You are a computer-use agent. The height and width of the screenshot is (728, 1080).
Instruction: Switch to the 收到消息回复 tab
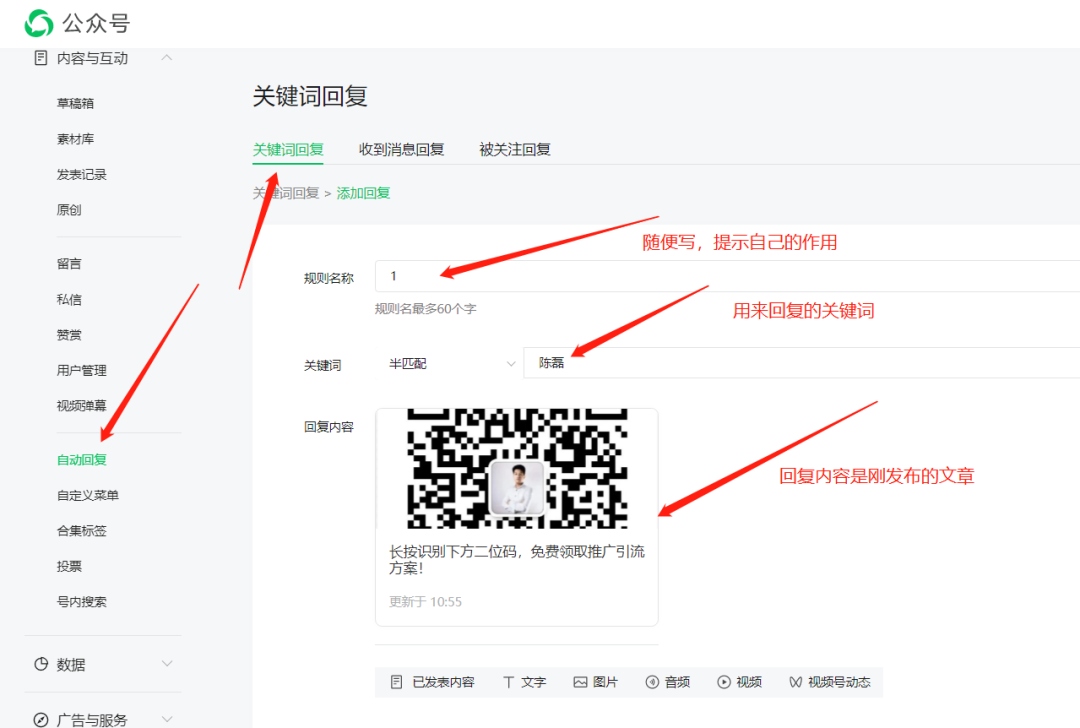pyautogui.click(x=402, y=149)
